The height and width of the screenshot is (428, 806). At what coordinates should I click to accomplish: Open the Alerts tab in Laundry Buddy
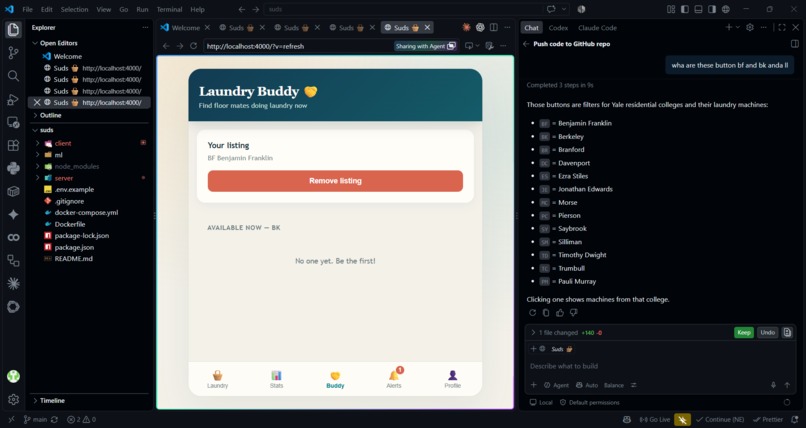[x=394, y=379]
